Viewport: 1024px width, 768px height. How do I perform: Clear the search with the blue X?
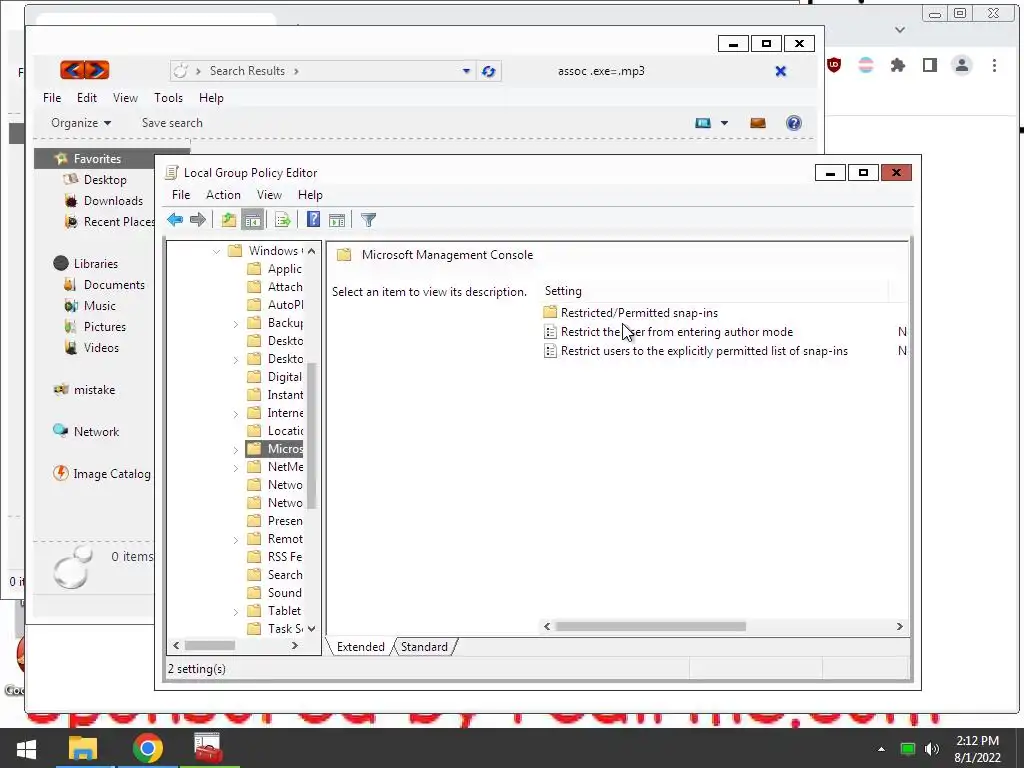pos(780,71)
